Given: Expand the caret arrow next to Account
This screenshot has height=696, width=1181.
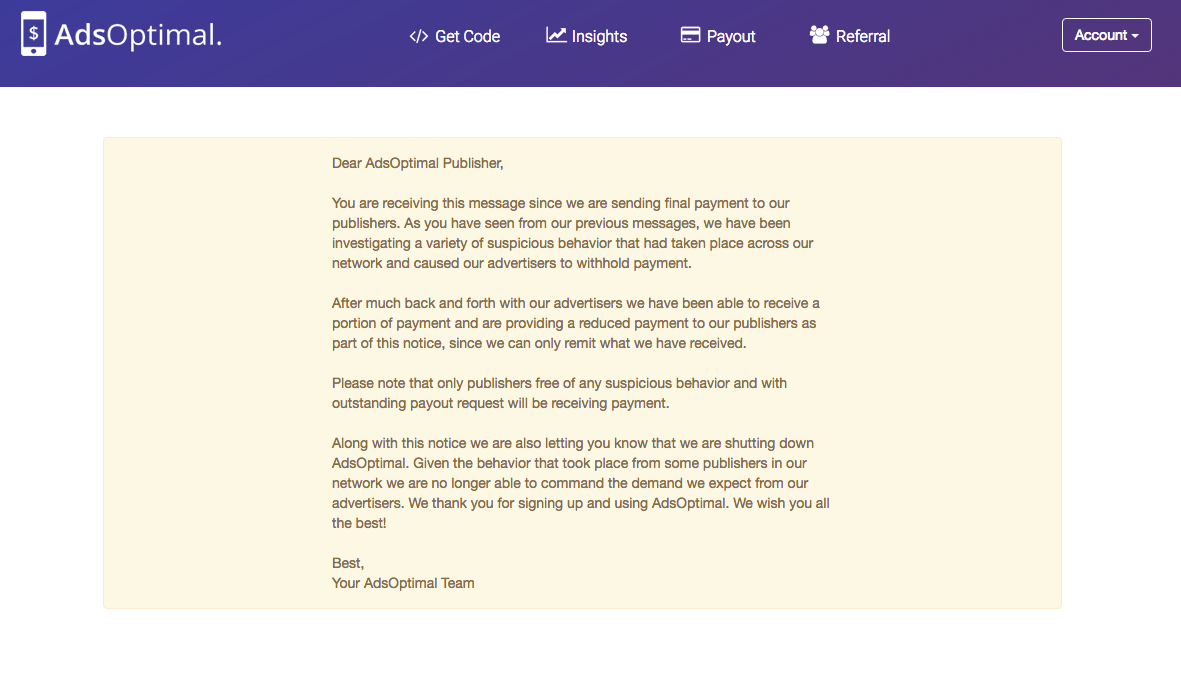Looking at the screenshot, I should (x=1135, y=36).
